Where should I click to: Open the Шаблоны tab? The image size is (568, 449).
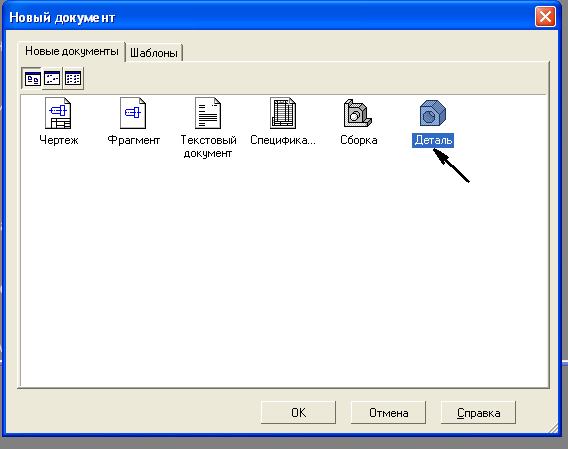[154, 53]
